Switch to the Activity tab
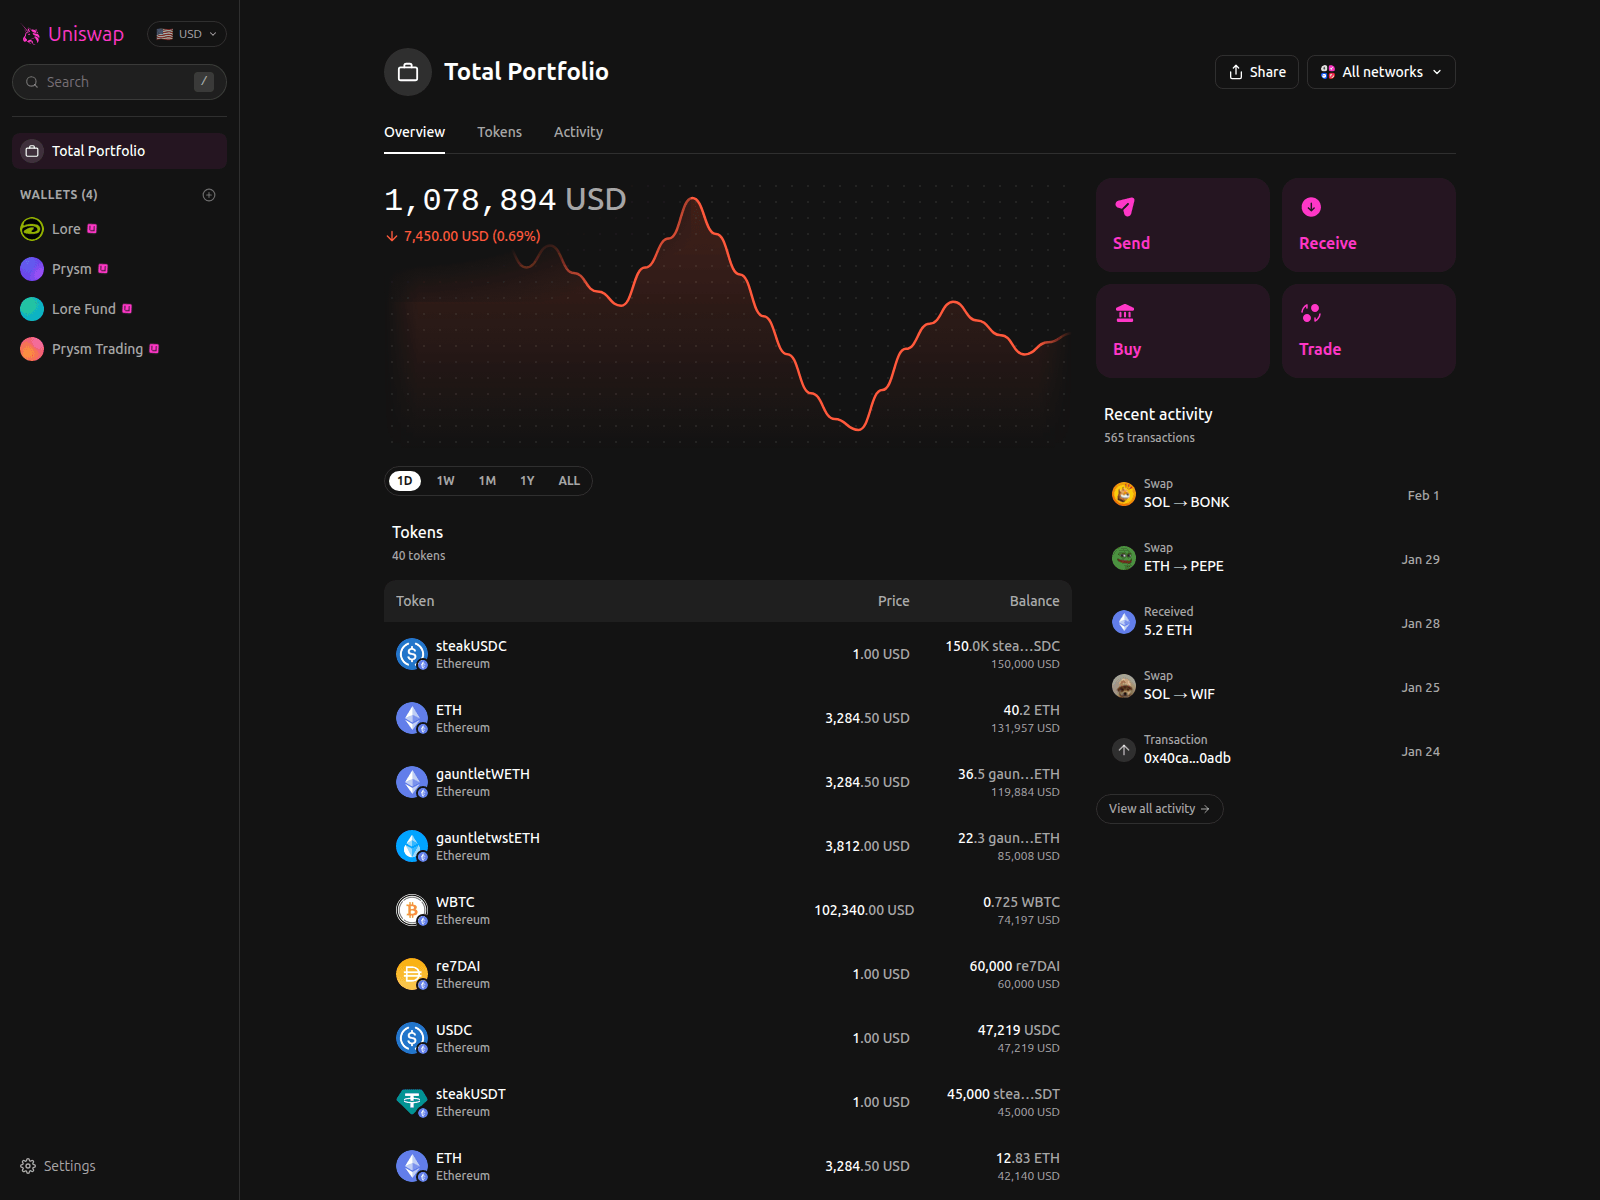Image resolution: width=1600 pixels, height=1200 pixels. (578, 132)
